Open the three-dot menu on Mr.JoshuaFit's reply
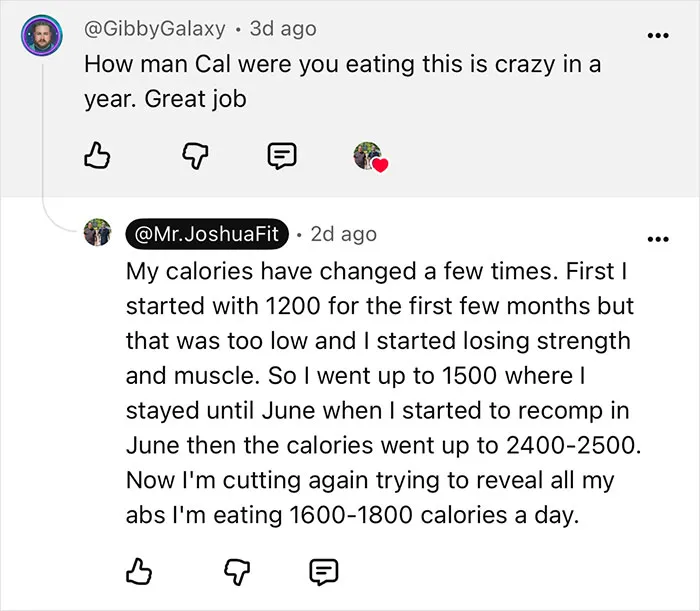 tap(658, 239)
